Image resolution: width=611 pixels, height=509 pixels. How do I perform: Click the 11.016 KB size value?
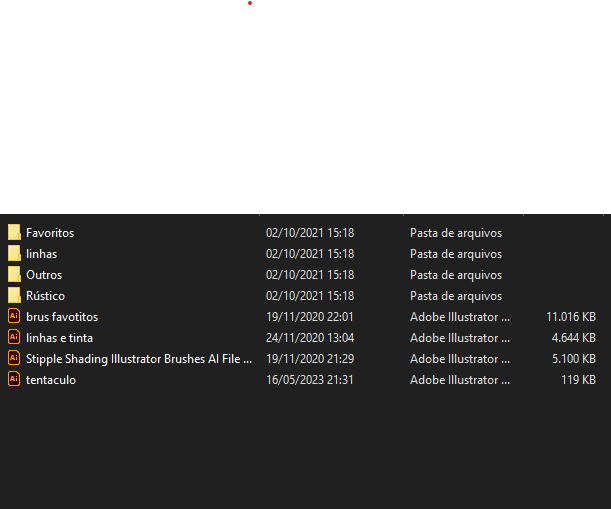[x=571, y=317]
